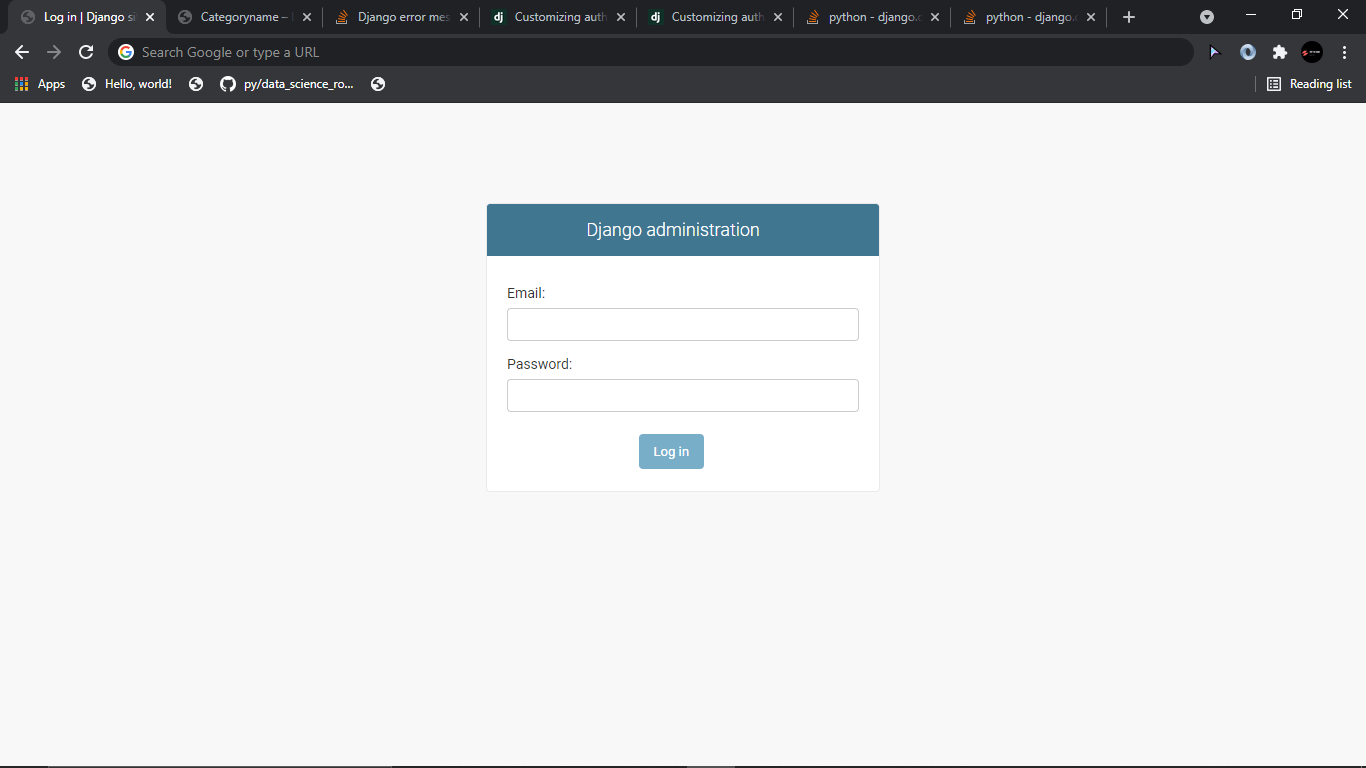1366x768 pixels.
Task: Open the Chrome three-dot menu
Action: pos(1344,52)
